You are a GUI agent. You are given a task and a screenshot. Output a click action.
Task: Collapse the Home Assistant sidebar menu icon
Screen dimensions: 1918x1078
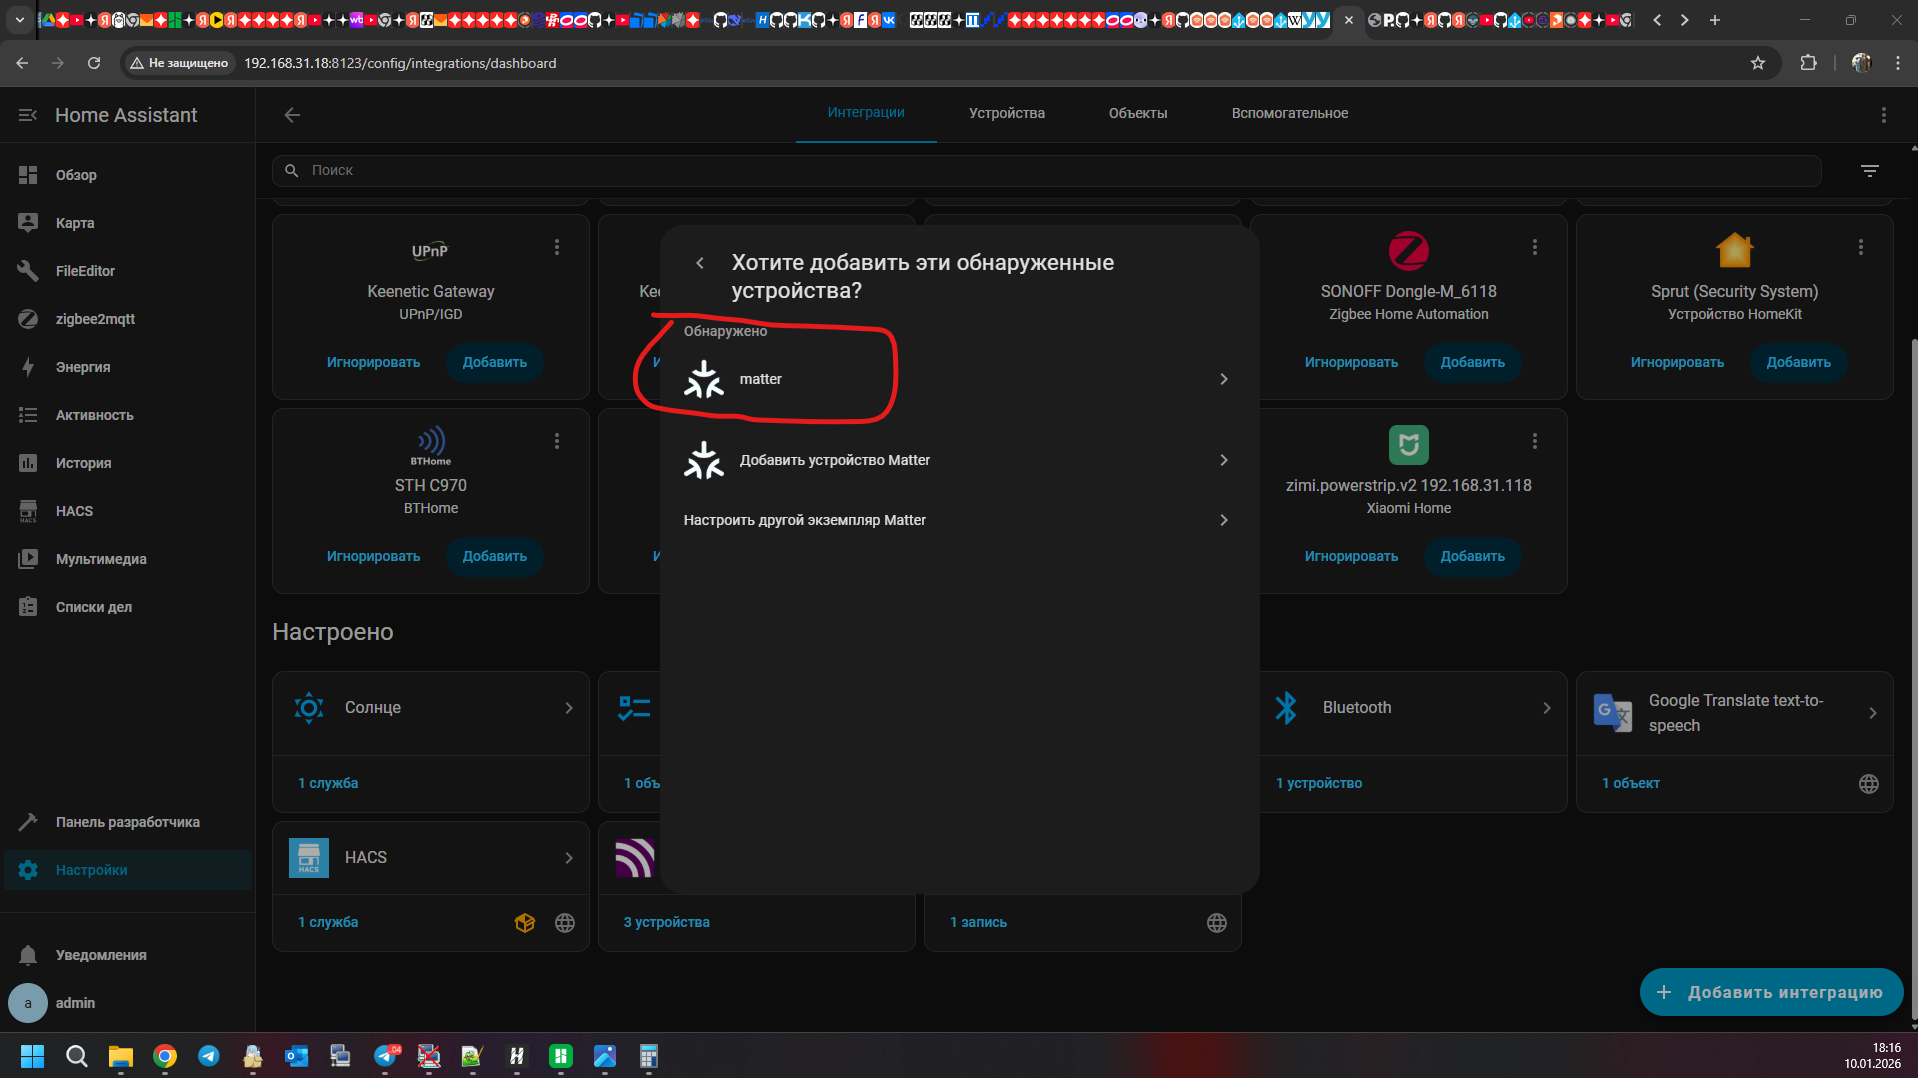coord(28,115)
